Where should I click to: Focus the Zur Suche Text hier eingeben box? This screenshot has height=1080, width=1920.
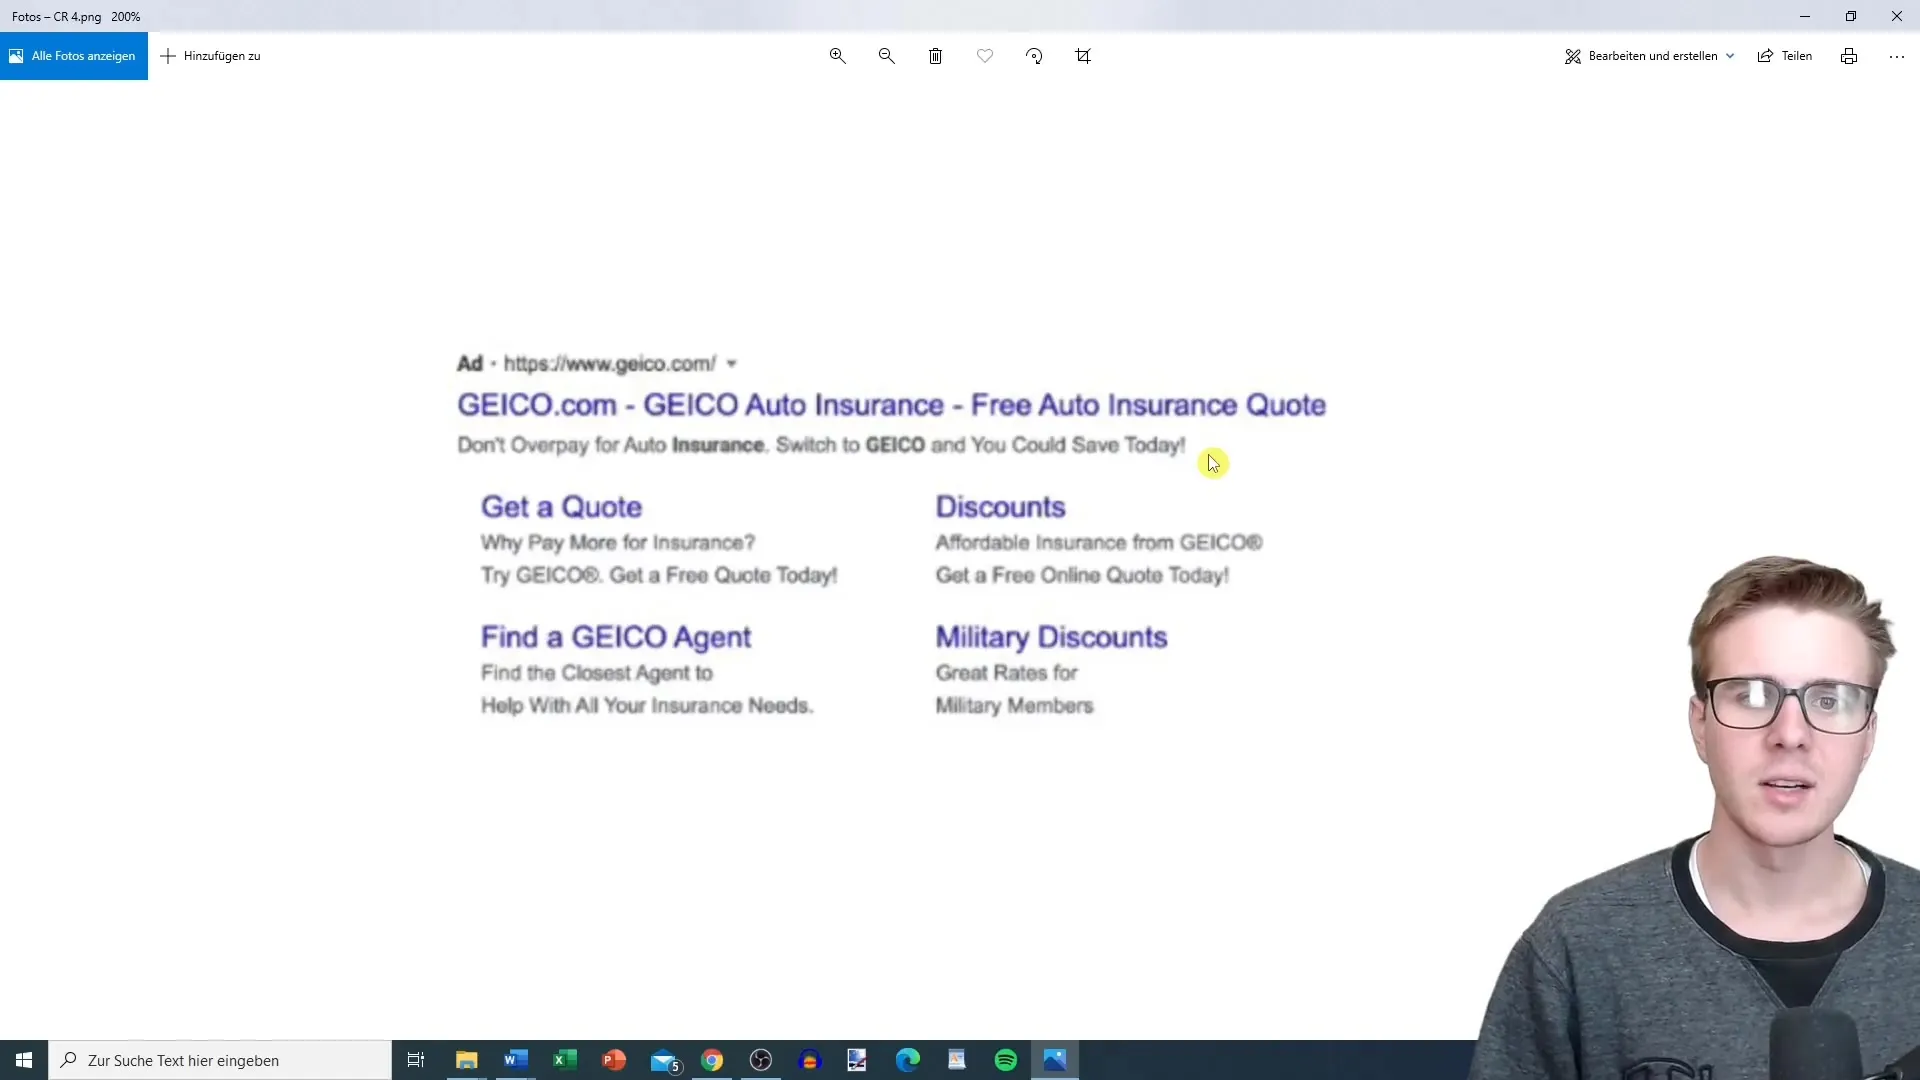point(220,1060)
